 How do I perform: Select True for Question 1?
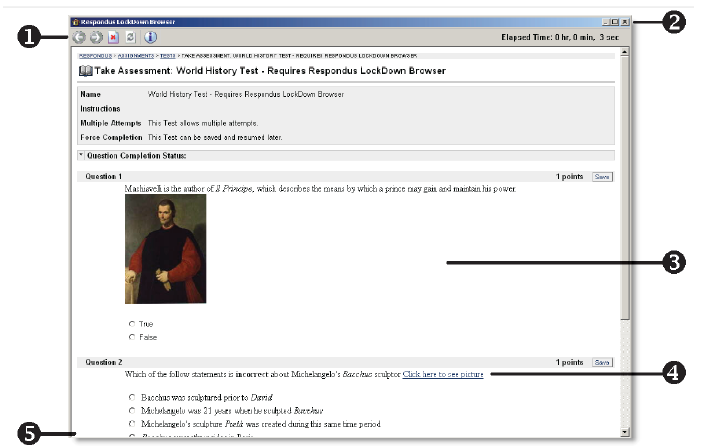131,324
